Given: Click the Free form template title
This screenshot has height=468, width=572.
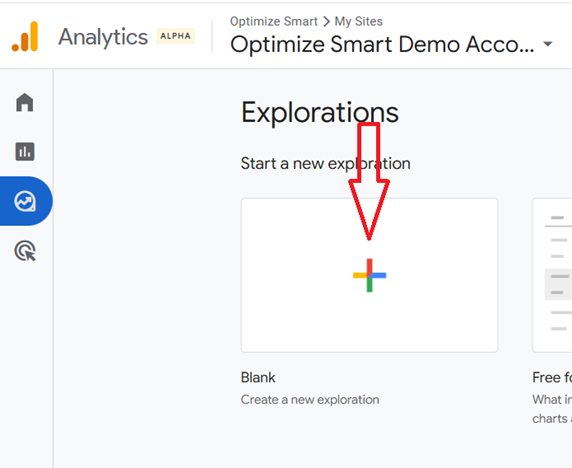Looking at the screenshot, I should point(552,378).
